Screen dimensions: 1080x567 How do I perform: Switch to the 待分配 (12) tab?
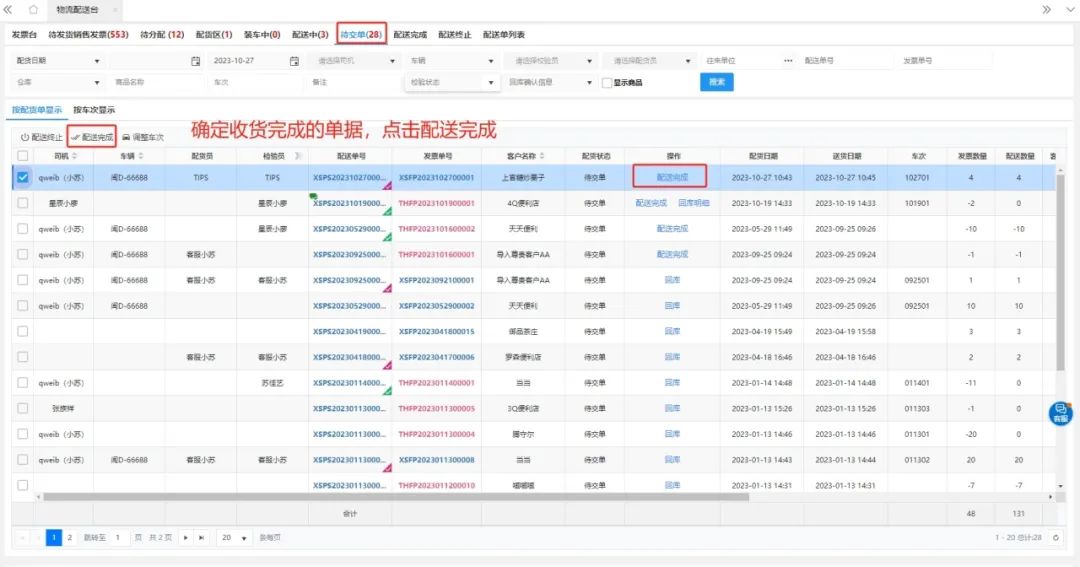tap(162, 35)
